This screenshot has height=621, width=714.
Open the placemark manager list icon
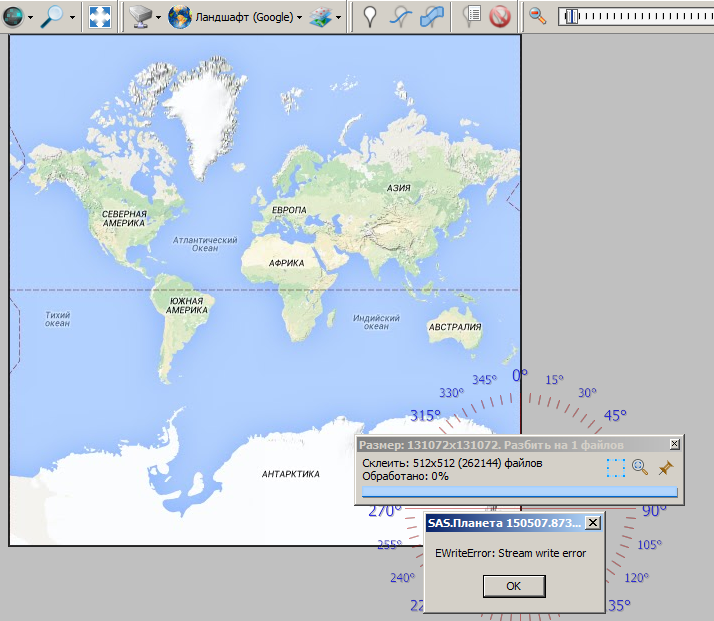[471, 16]
